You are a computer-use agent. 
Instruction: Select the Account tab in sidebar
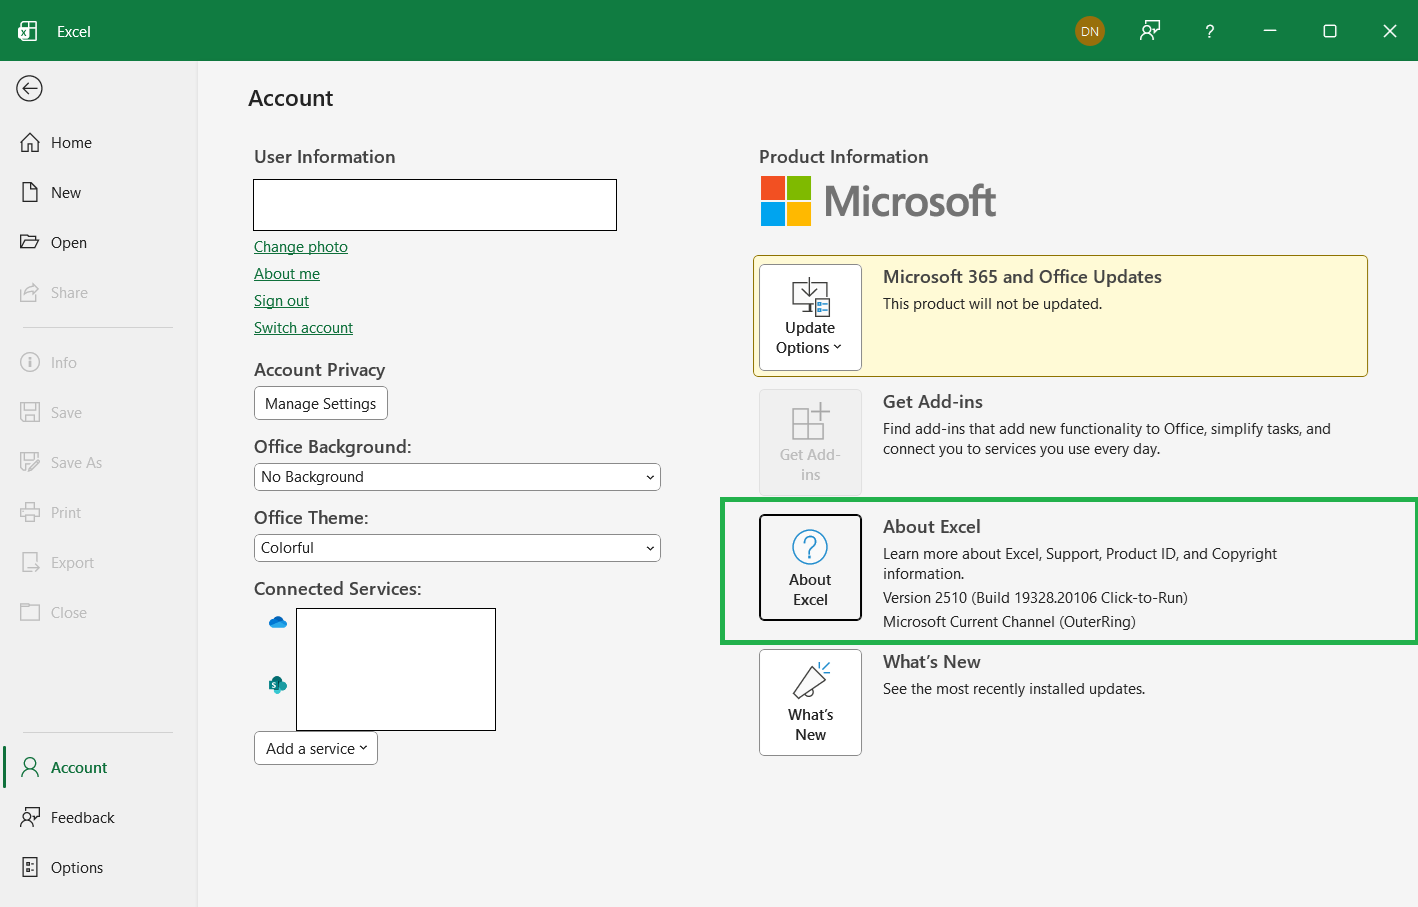coord(98,768)
